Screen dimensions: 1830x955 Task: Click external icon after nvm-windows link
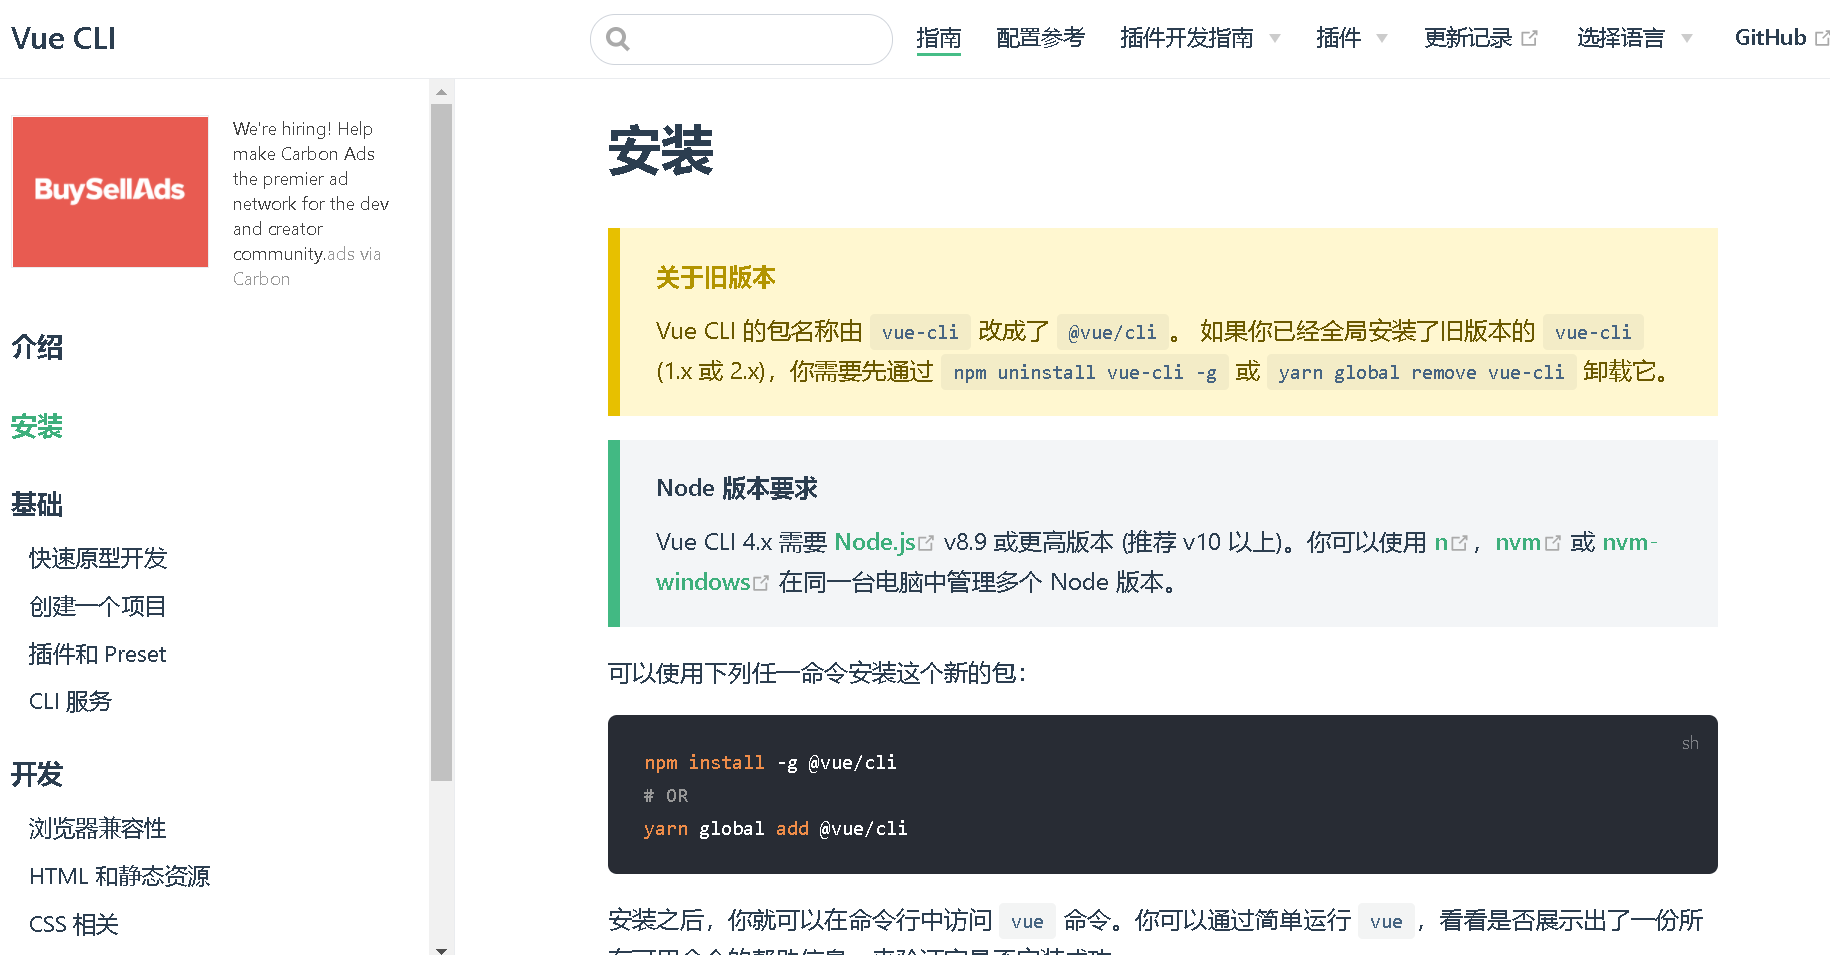[x=761, y=583]
